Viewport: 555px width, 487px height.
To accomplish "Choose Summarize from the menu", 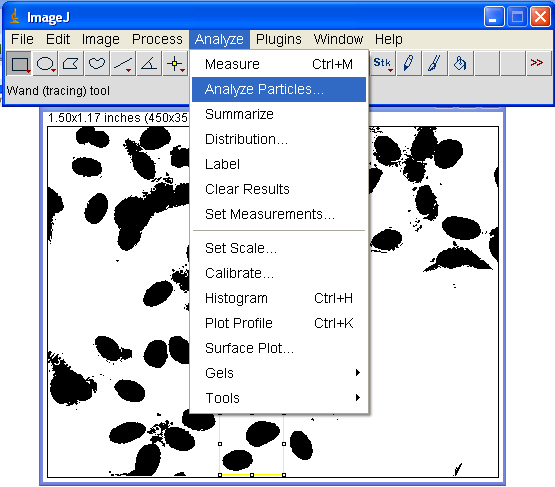I will pyautogui.click(x=279, y=114).
